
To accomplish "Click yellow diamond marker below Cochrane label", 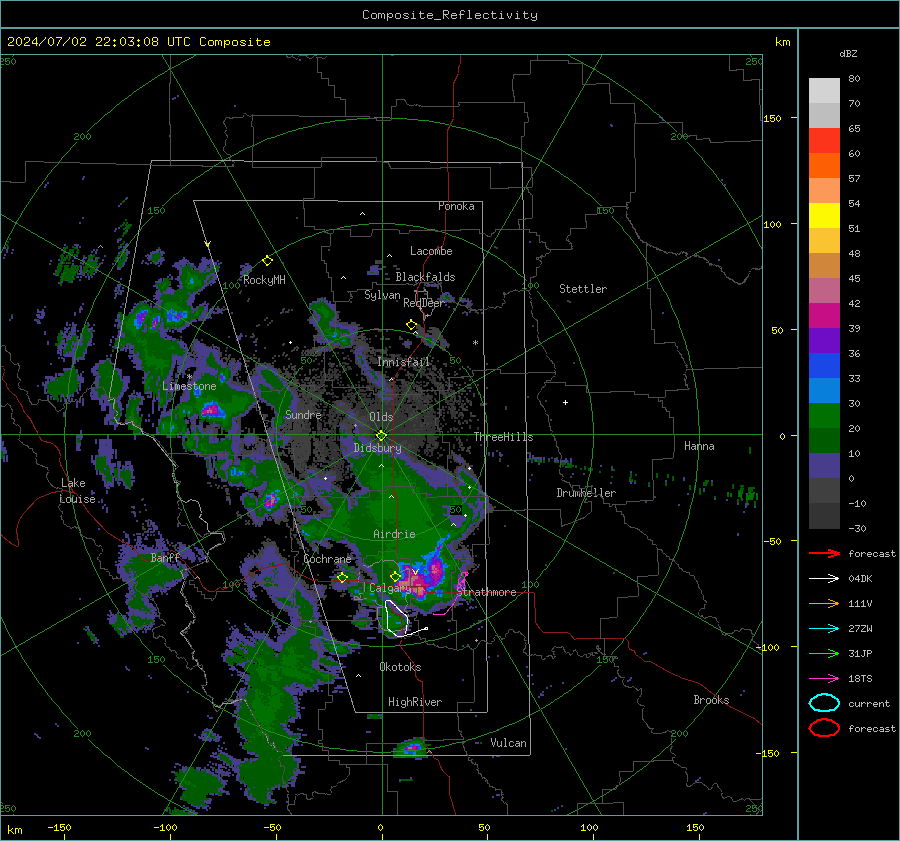I will click(x=342, y=578).
